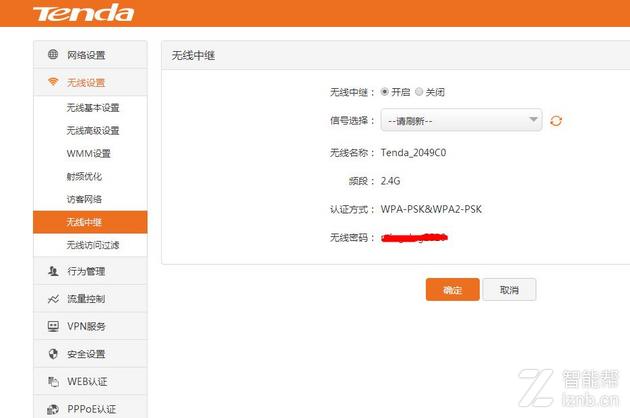Click the chart icon beside 流量控制

53,299
